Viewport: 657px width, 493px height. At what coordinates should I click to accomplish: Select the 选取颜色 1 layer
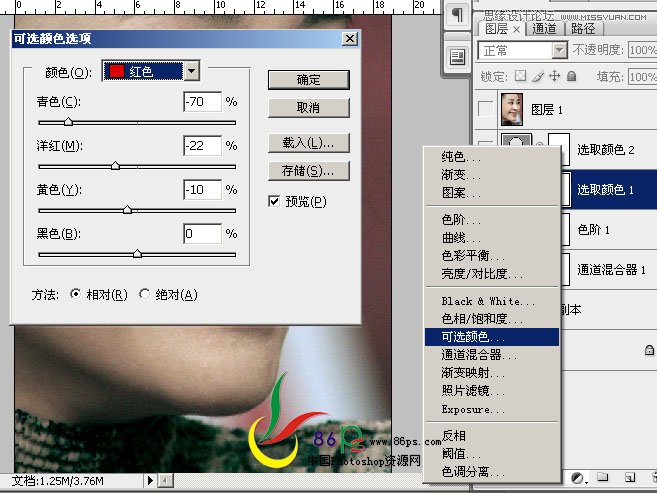[609, 189]
